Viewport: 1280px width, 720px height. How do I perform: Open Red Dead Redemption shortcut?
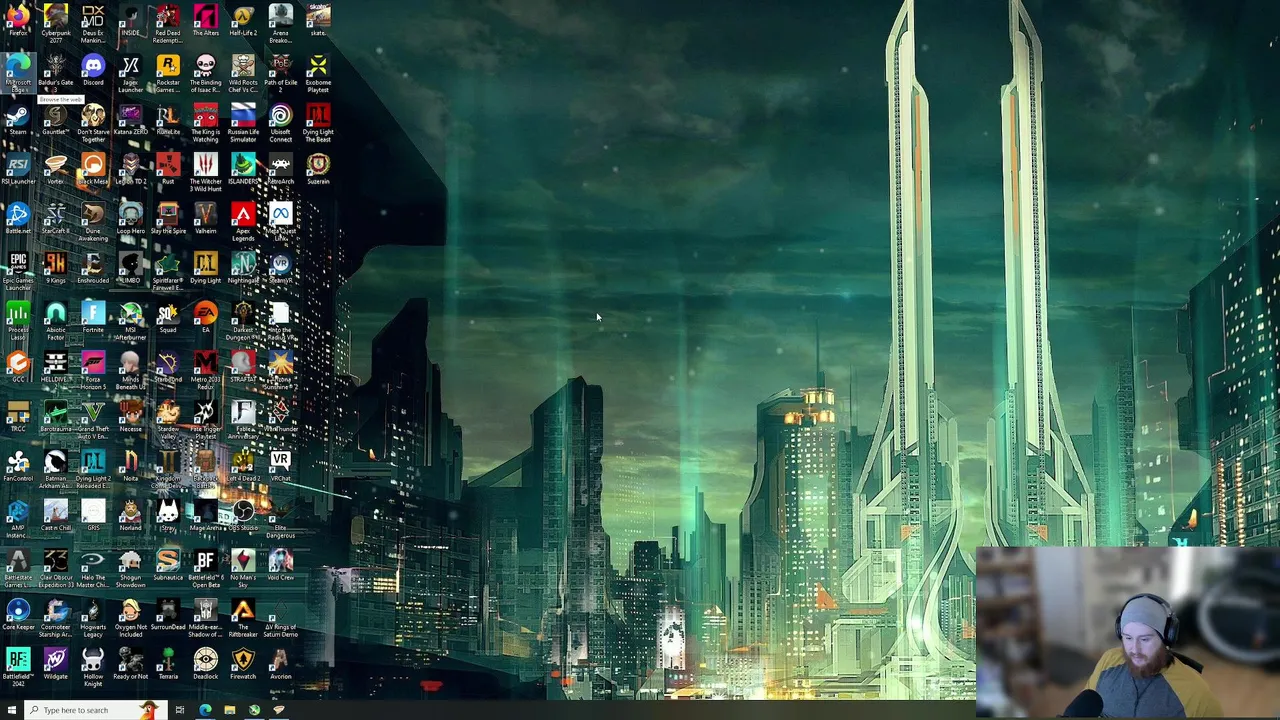[x=168, y=22]
